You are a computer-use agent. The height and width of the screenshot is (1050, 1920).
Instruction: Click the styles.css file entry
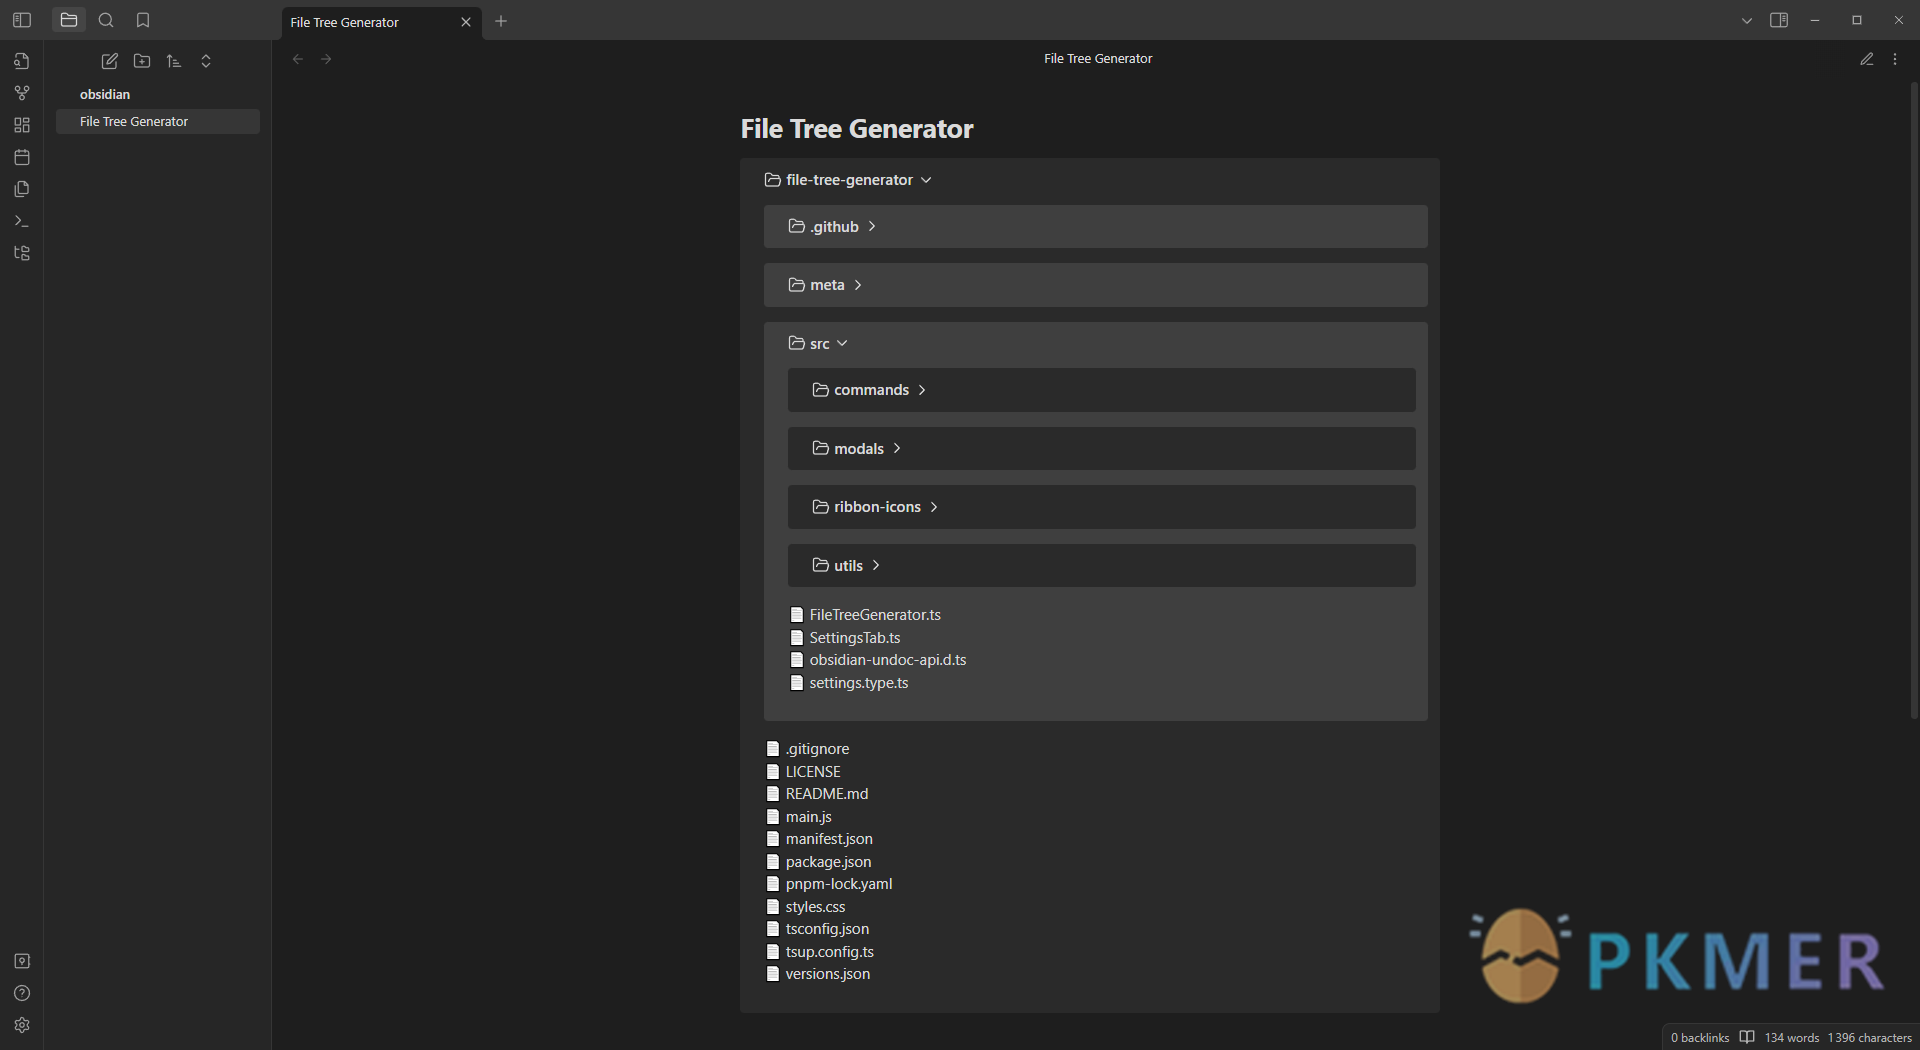click(x=806, y=907)
